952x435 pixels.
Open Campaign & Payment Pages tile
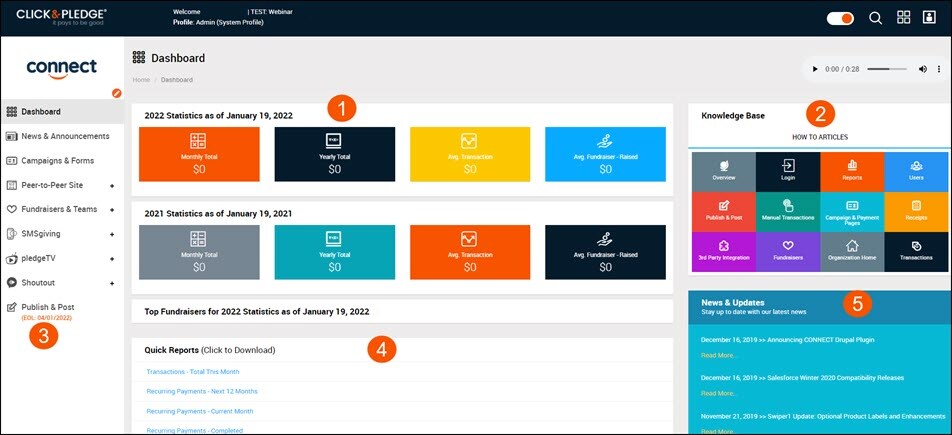click(x=852, y=212)
